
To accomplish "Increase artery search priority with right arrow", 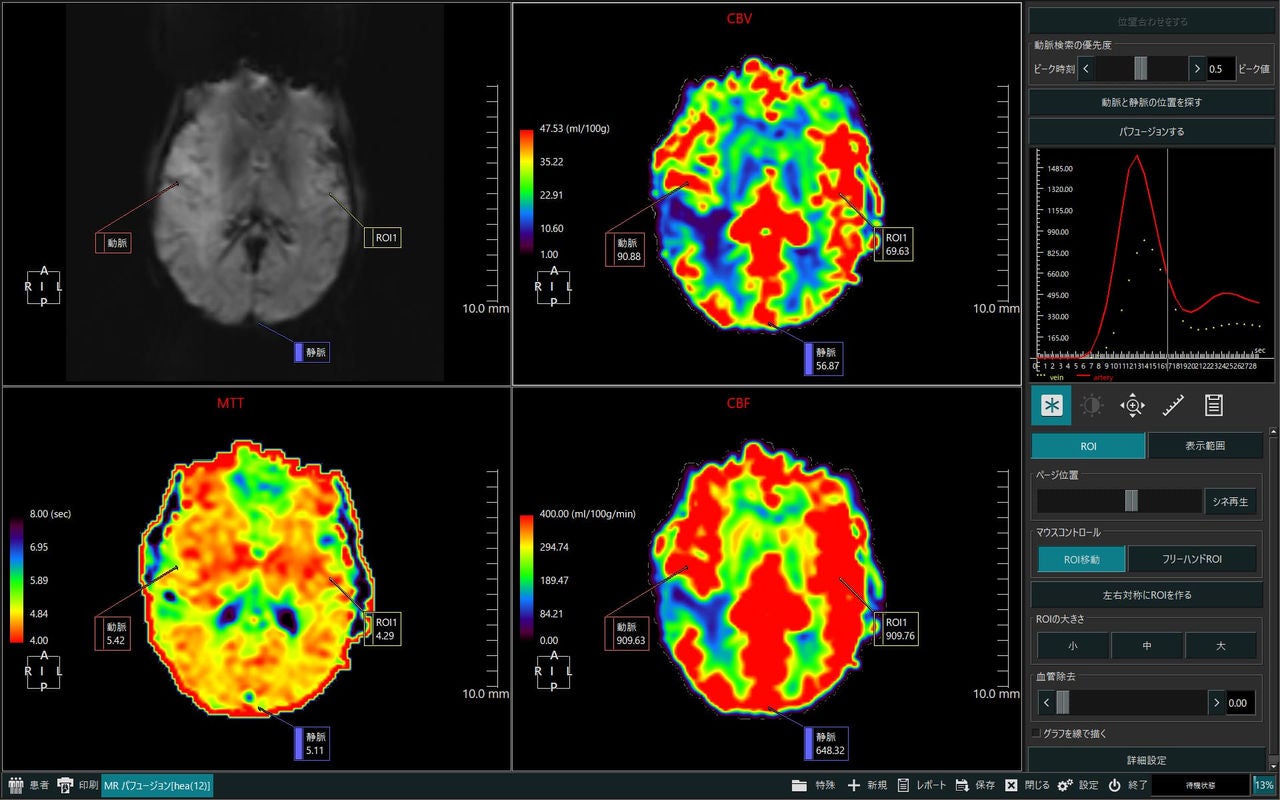I will coord(1196,69).
